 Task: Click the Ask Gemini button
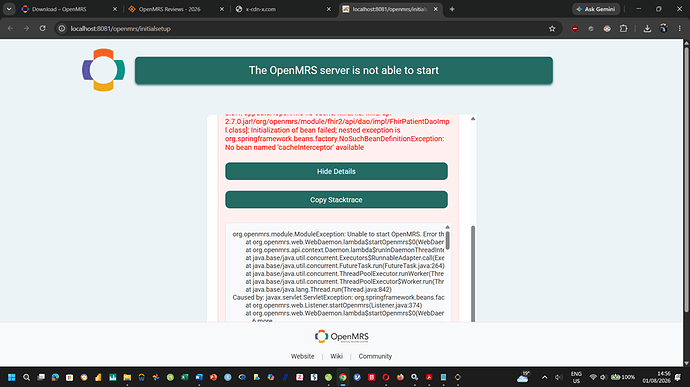tap(596, 9)
